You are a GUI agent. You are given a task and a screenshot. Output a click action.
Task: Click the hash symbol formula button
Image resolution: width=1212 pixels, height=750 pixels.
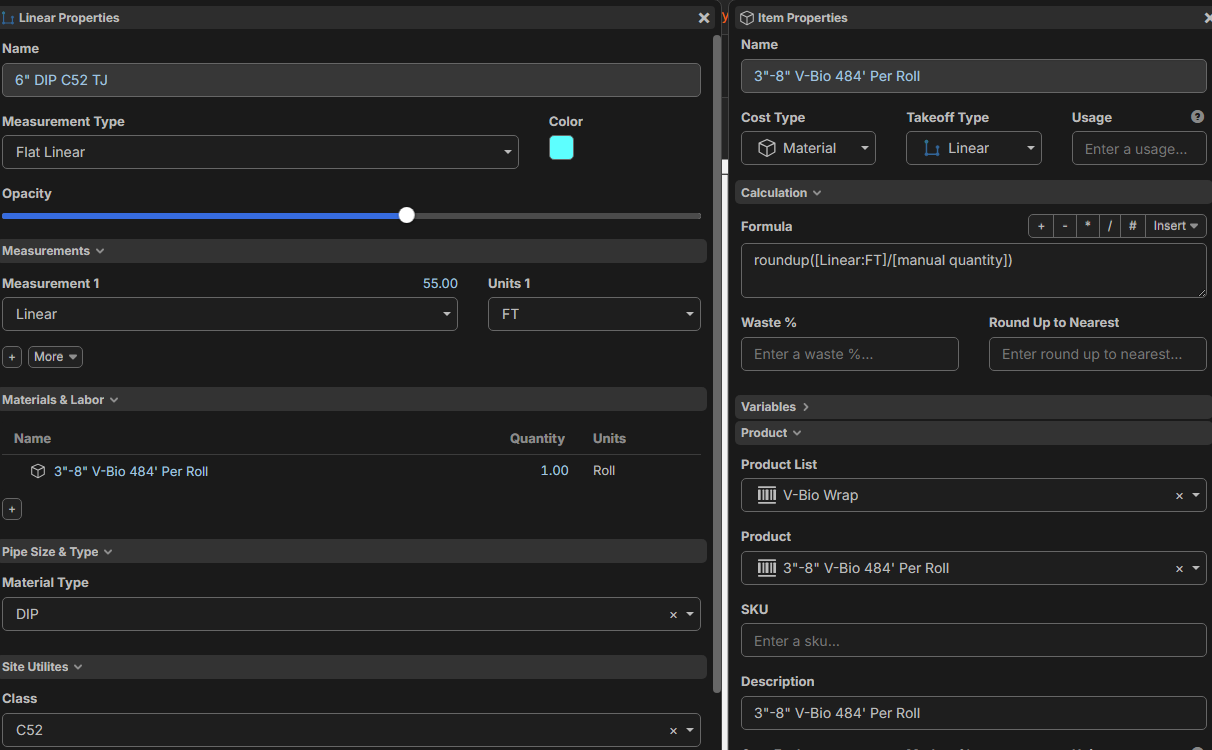pyautogui.click(x=1133, y=226)
